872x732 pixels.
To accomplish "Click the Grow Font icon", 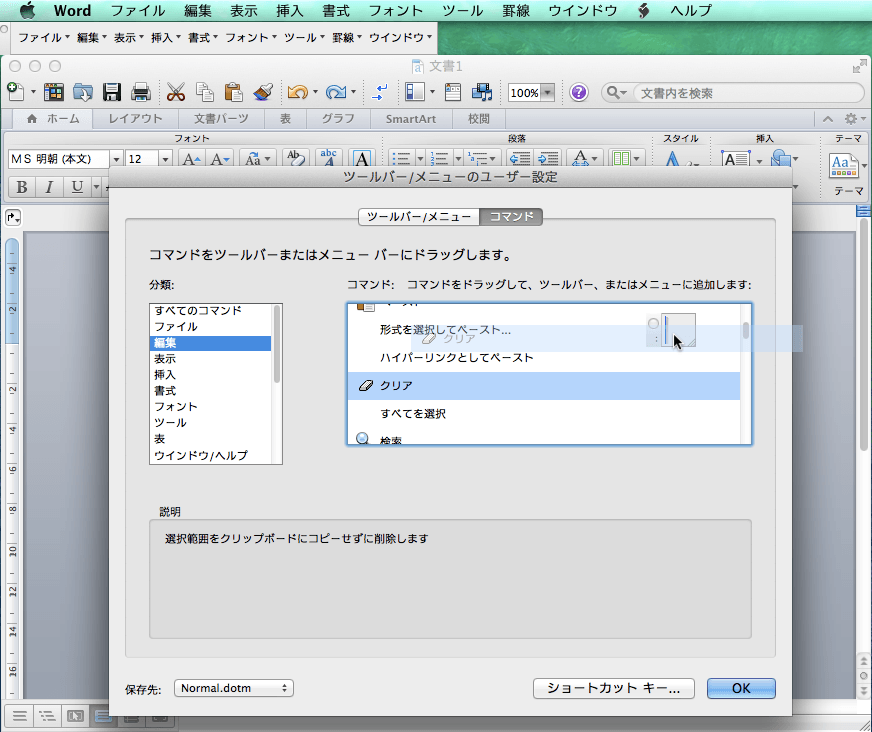I will click(x=191, y=159).
